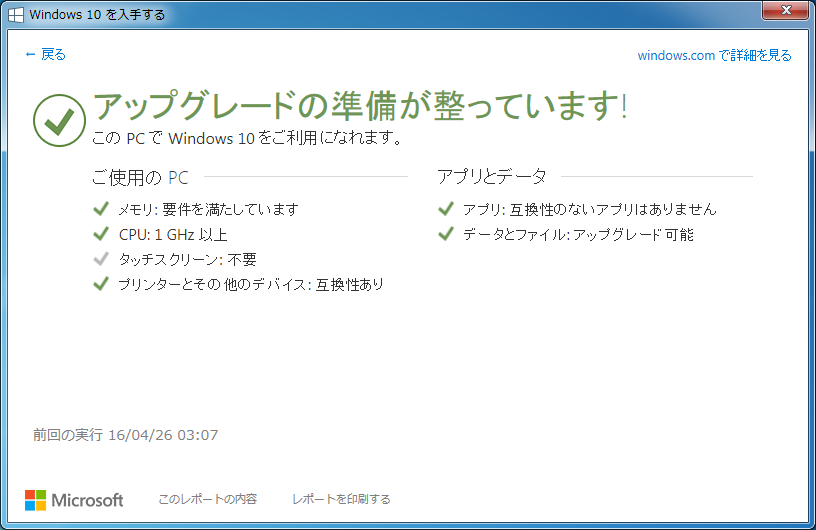Viewport: 816px width, 530px height.
Task: Select text アプリ: 互換性のないアプリはありません
Action: tap(590, 209)
